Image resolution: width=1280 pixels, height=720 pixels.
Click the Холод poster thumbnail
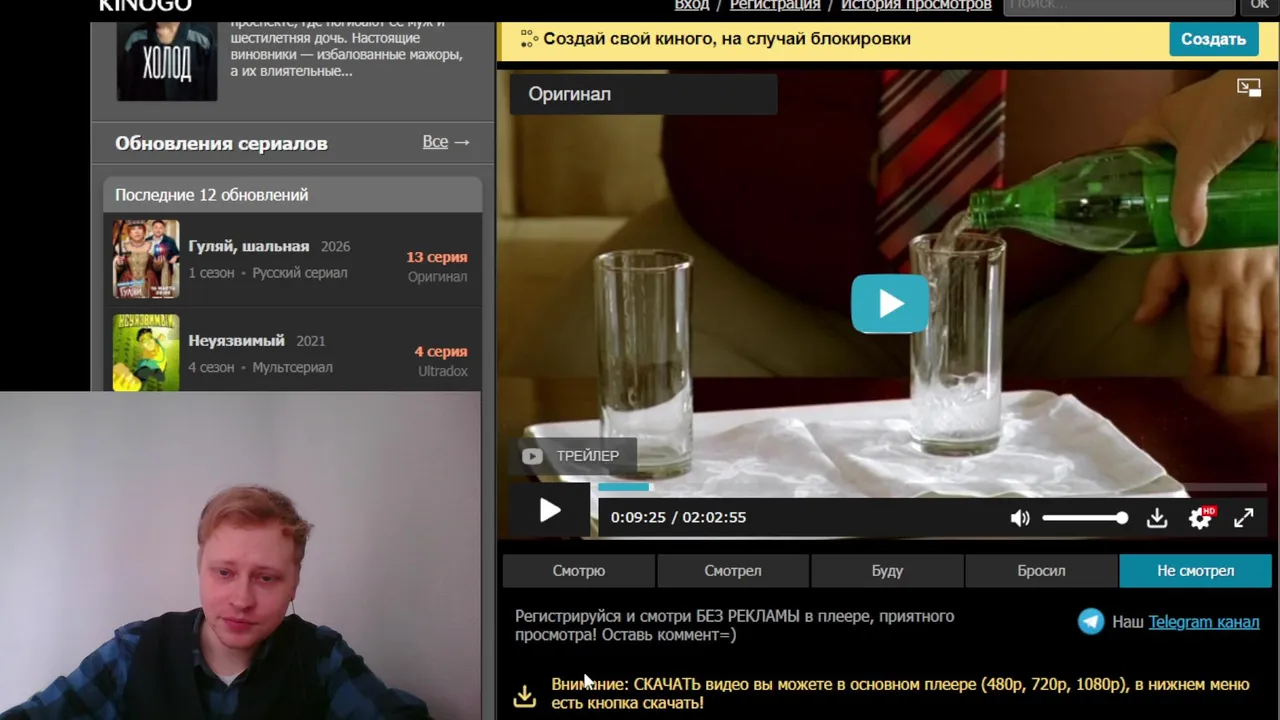167,60
